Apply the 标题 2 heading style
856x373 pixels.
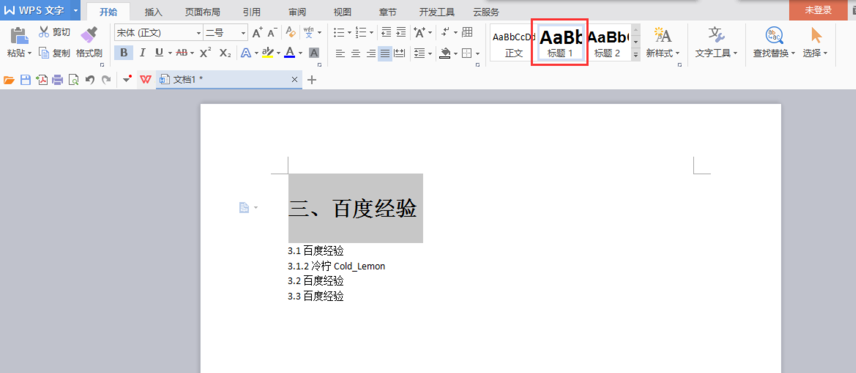[608, 43]
